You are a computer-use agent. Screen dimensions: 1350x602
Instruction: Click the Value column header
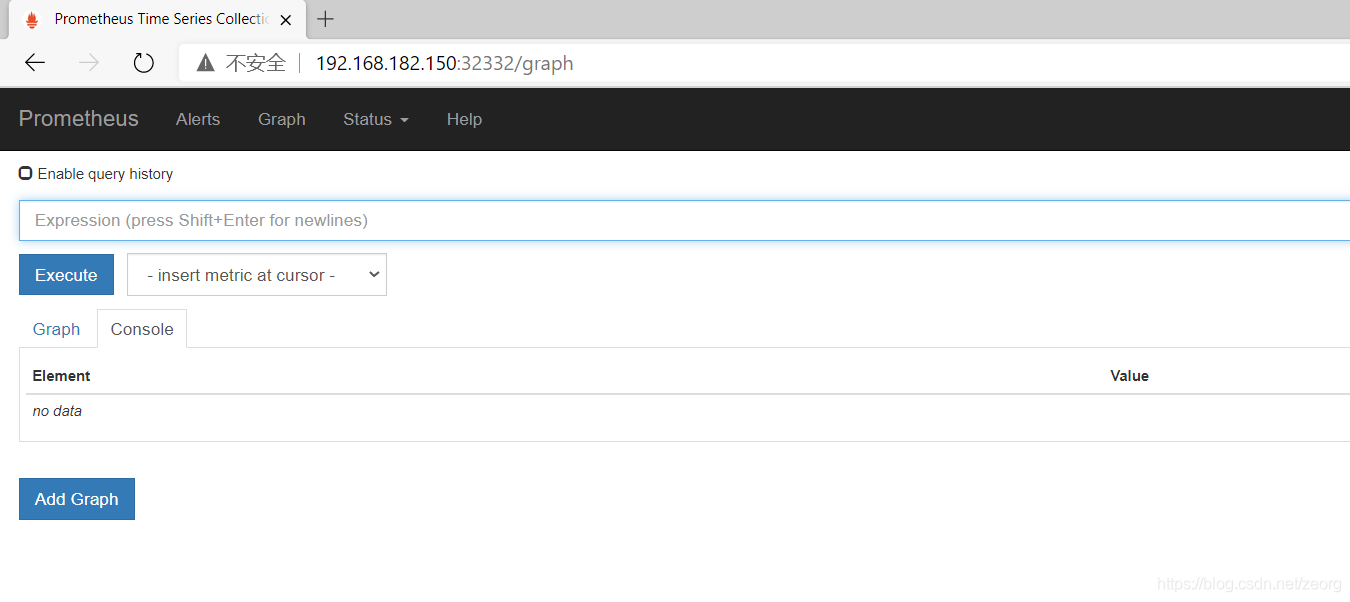[x=1129, y=376]
